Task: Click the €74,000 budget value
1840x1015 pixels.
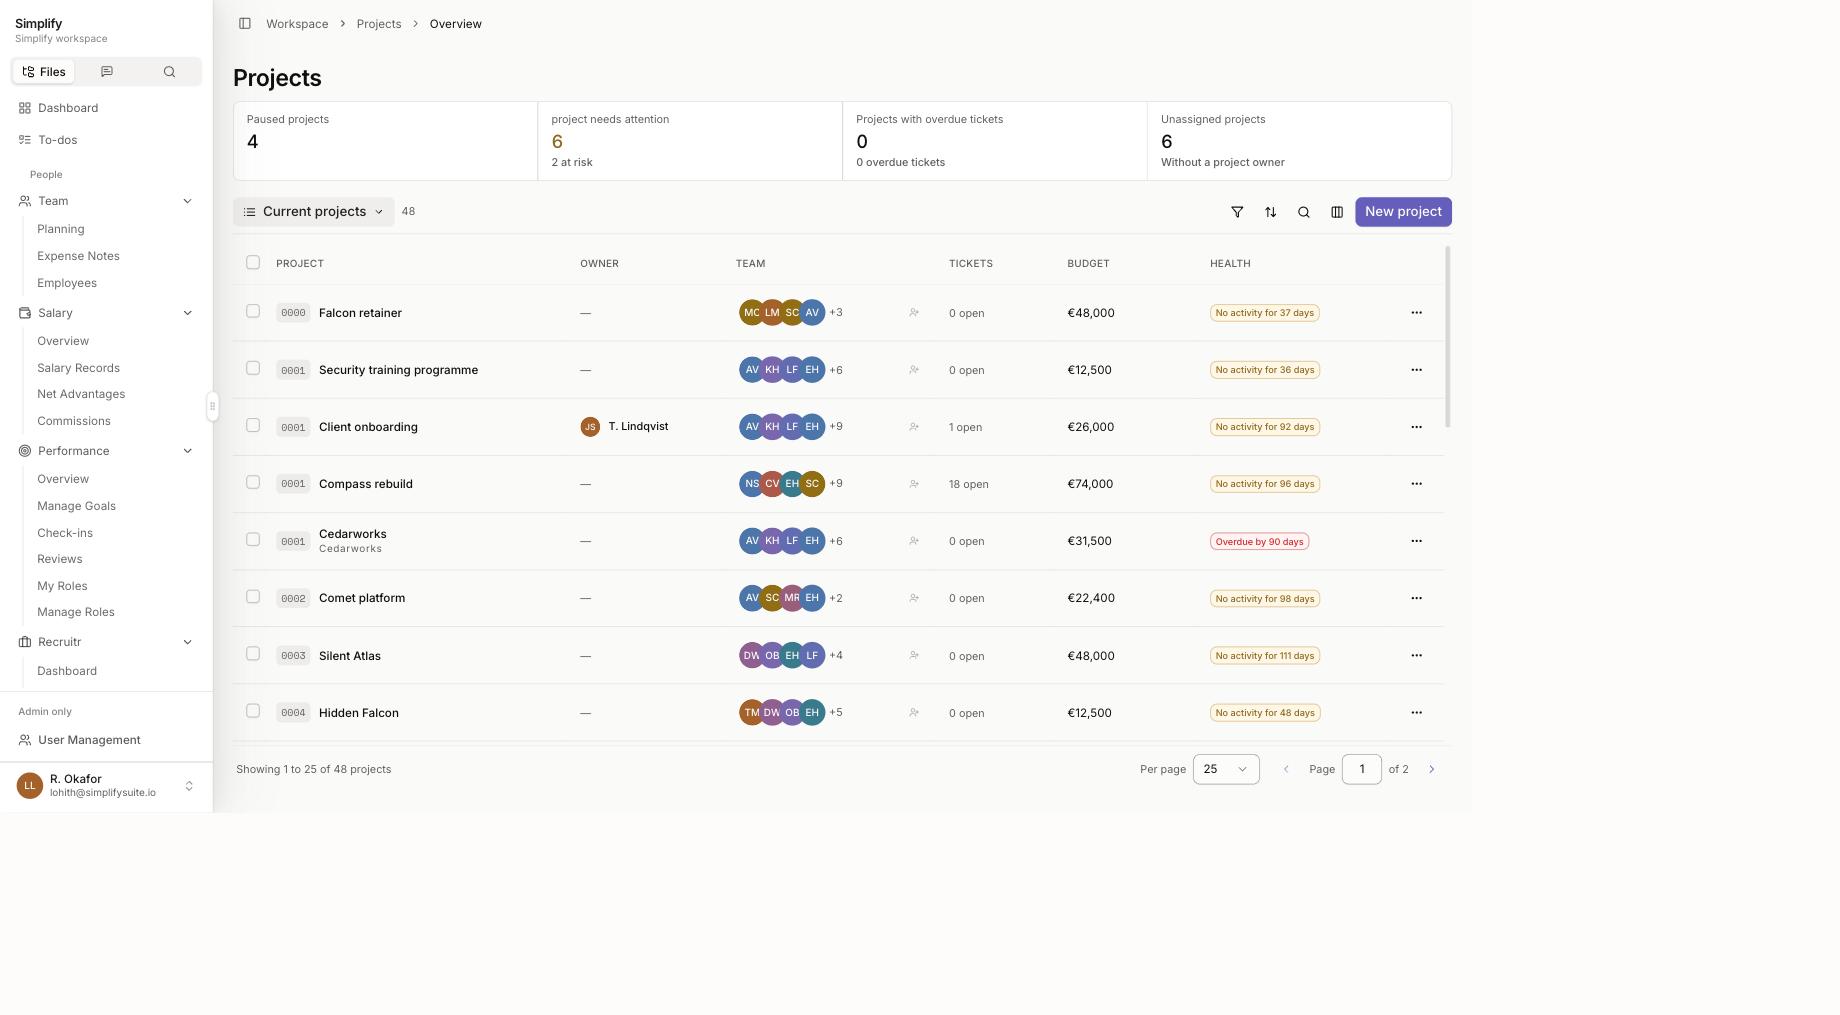Action: click(x=1090, y=484)
